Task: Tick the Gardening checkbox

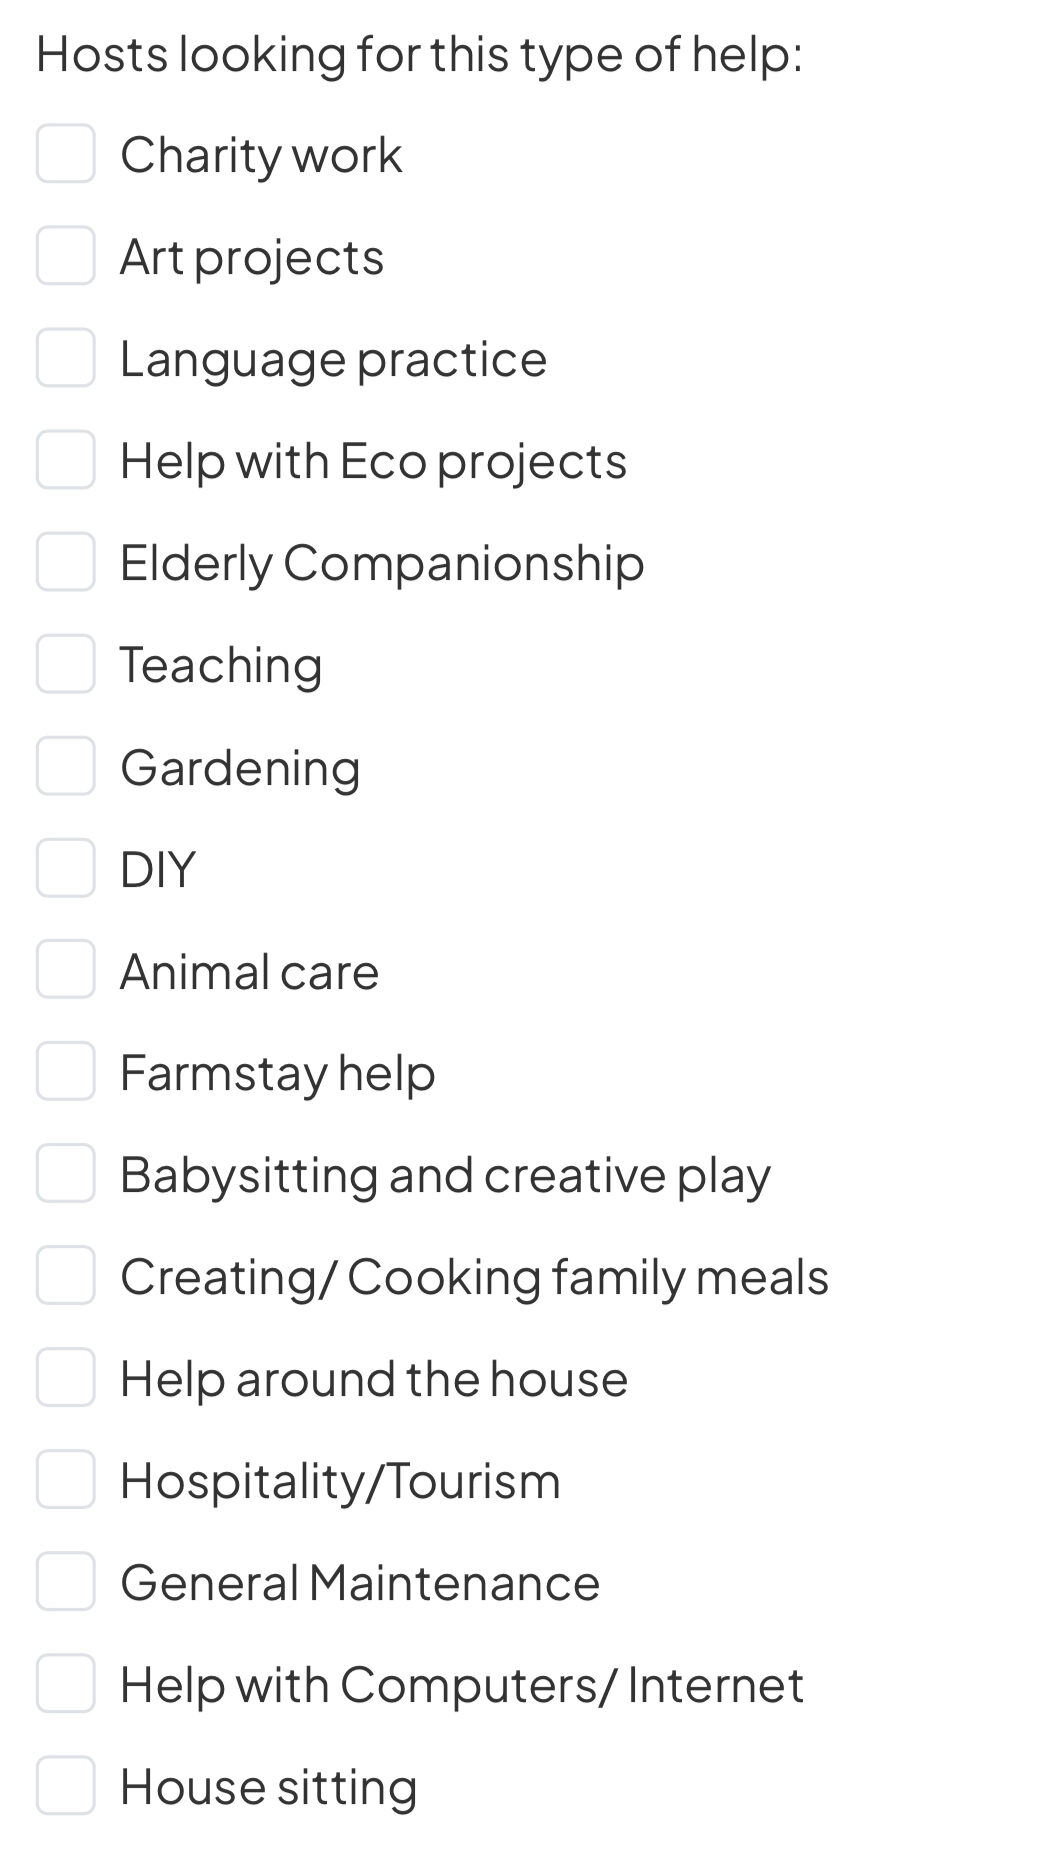Action: pos(66,767)
